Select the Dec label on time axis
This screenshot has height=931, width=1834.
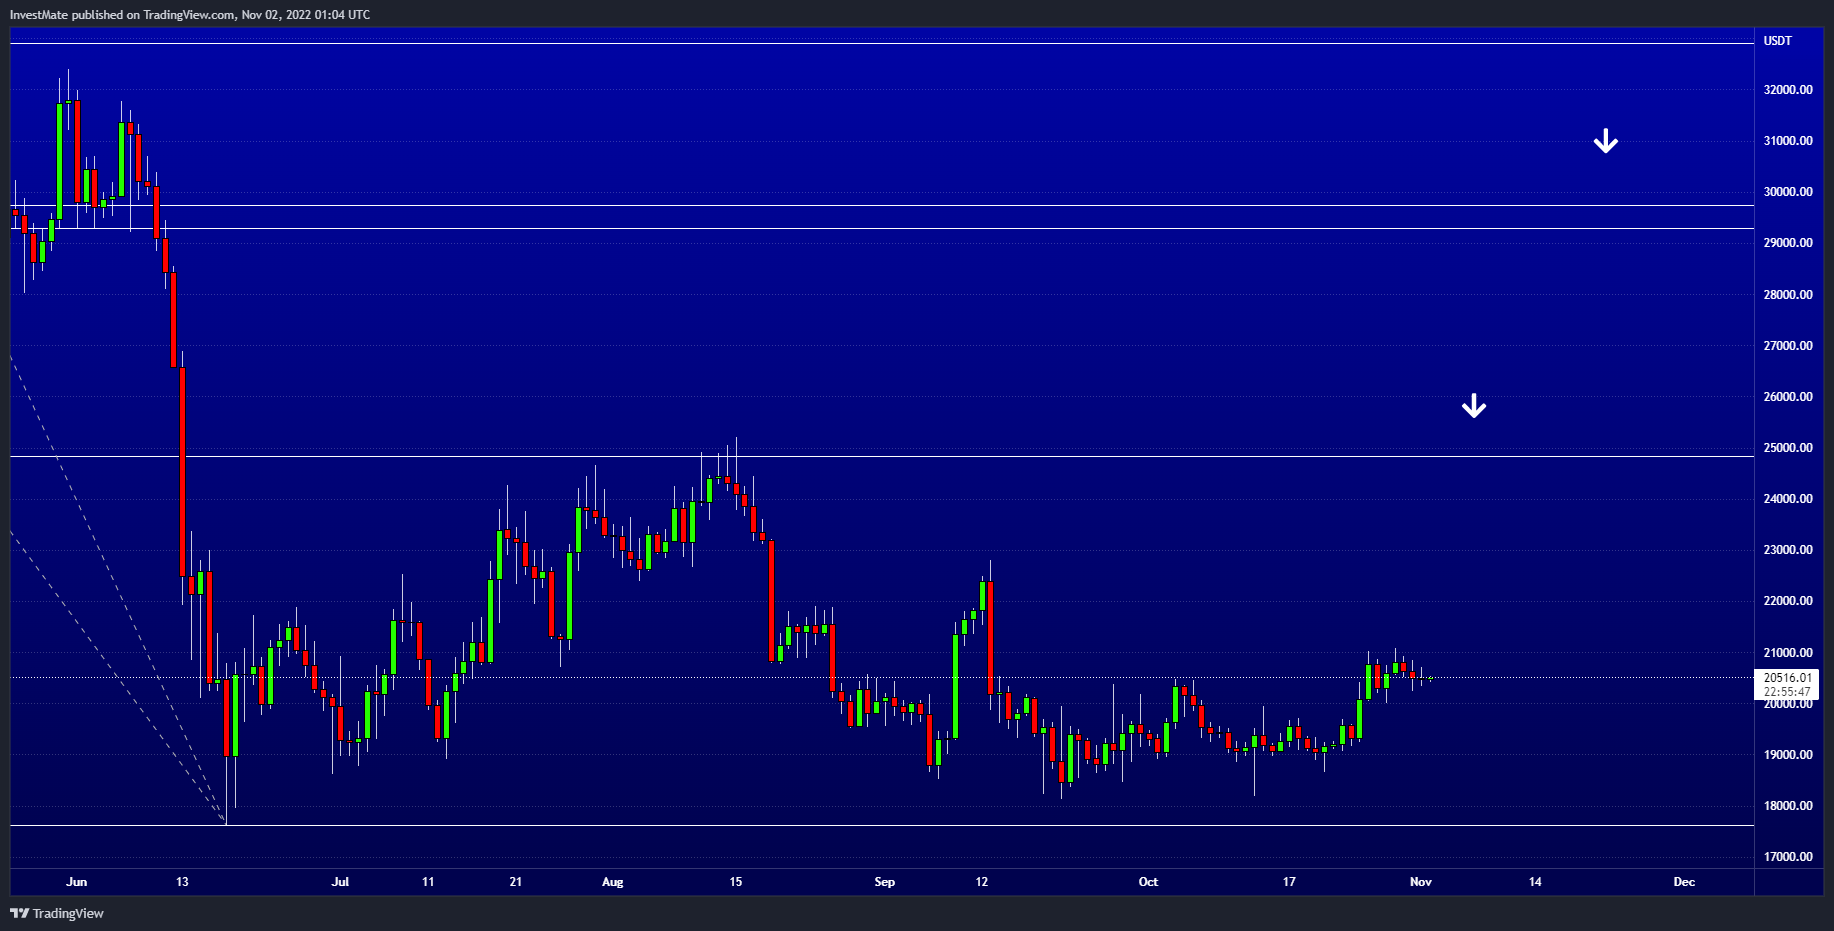point(1684,882)
